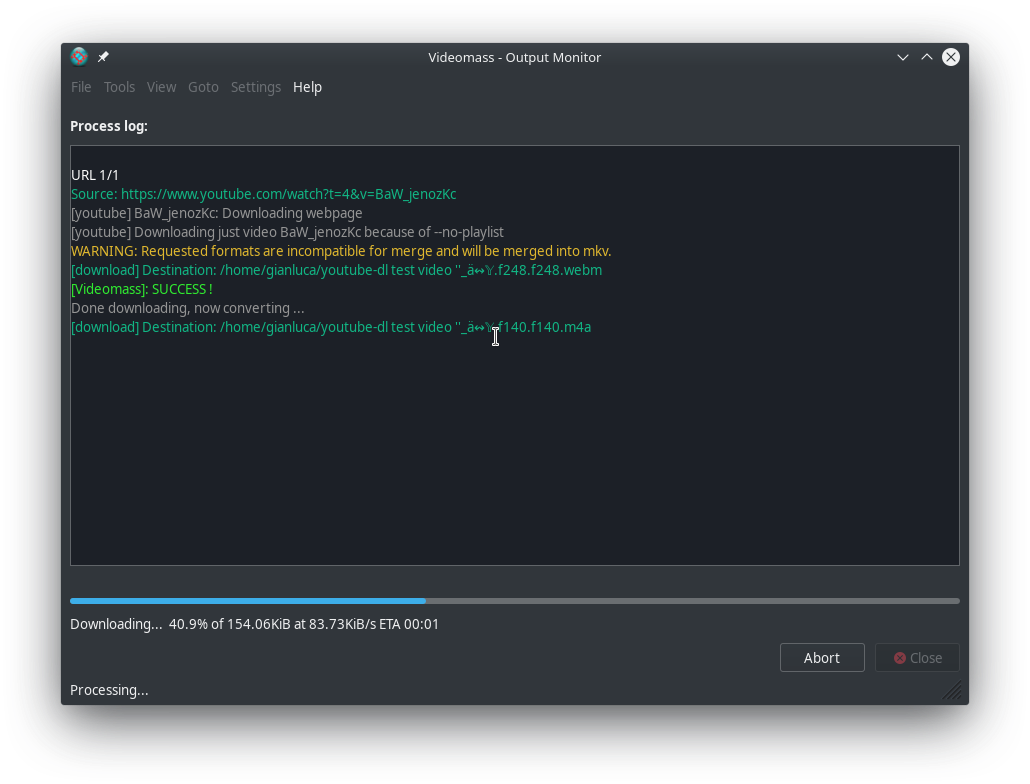Open the File menu

click(x=81, y=87)
